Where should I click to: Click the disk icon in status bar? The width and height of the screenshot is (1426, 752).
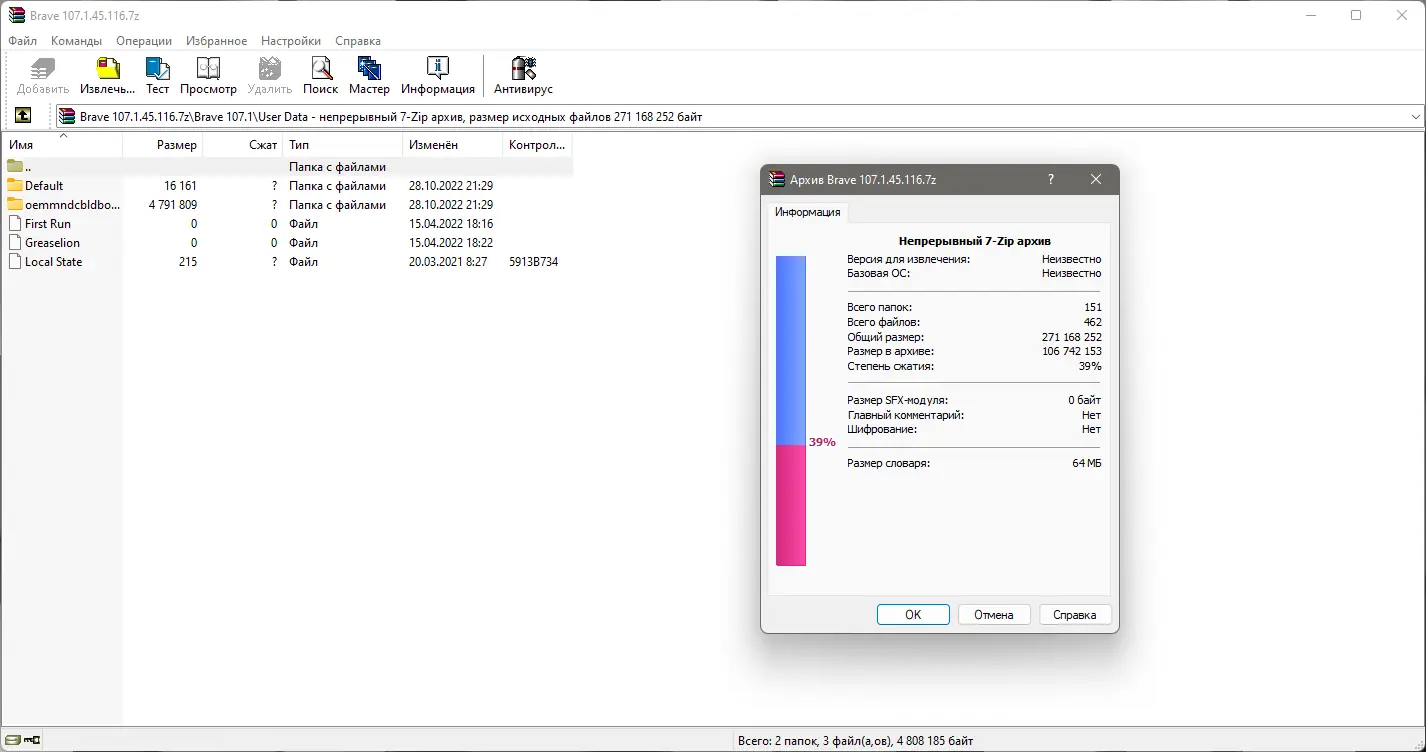[x=12, y=741]
